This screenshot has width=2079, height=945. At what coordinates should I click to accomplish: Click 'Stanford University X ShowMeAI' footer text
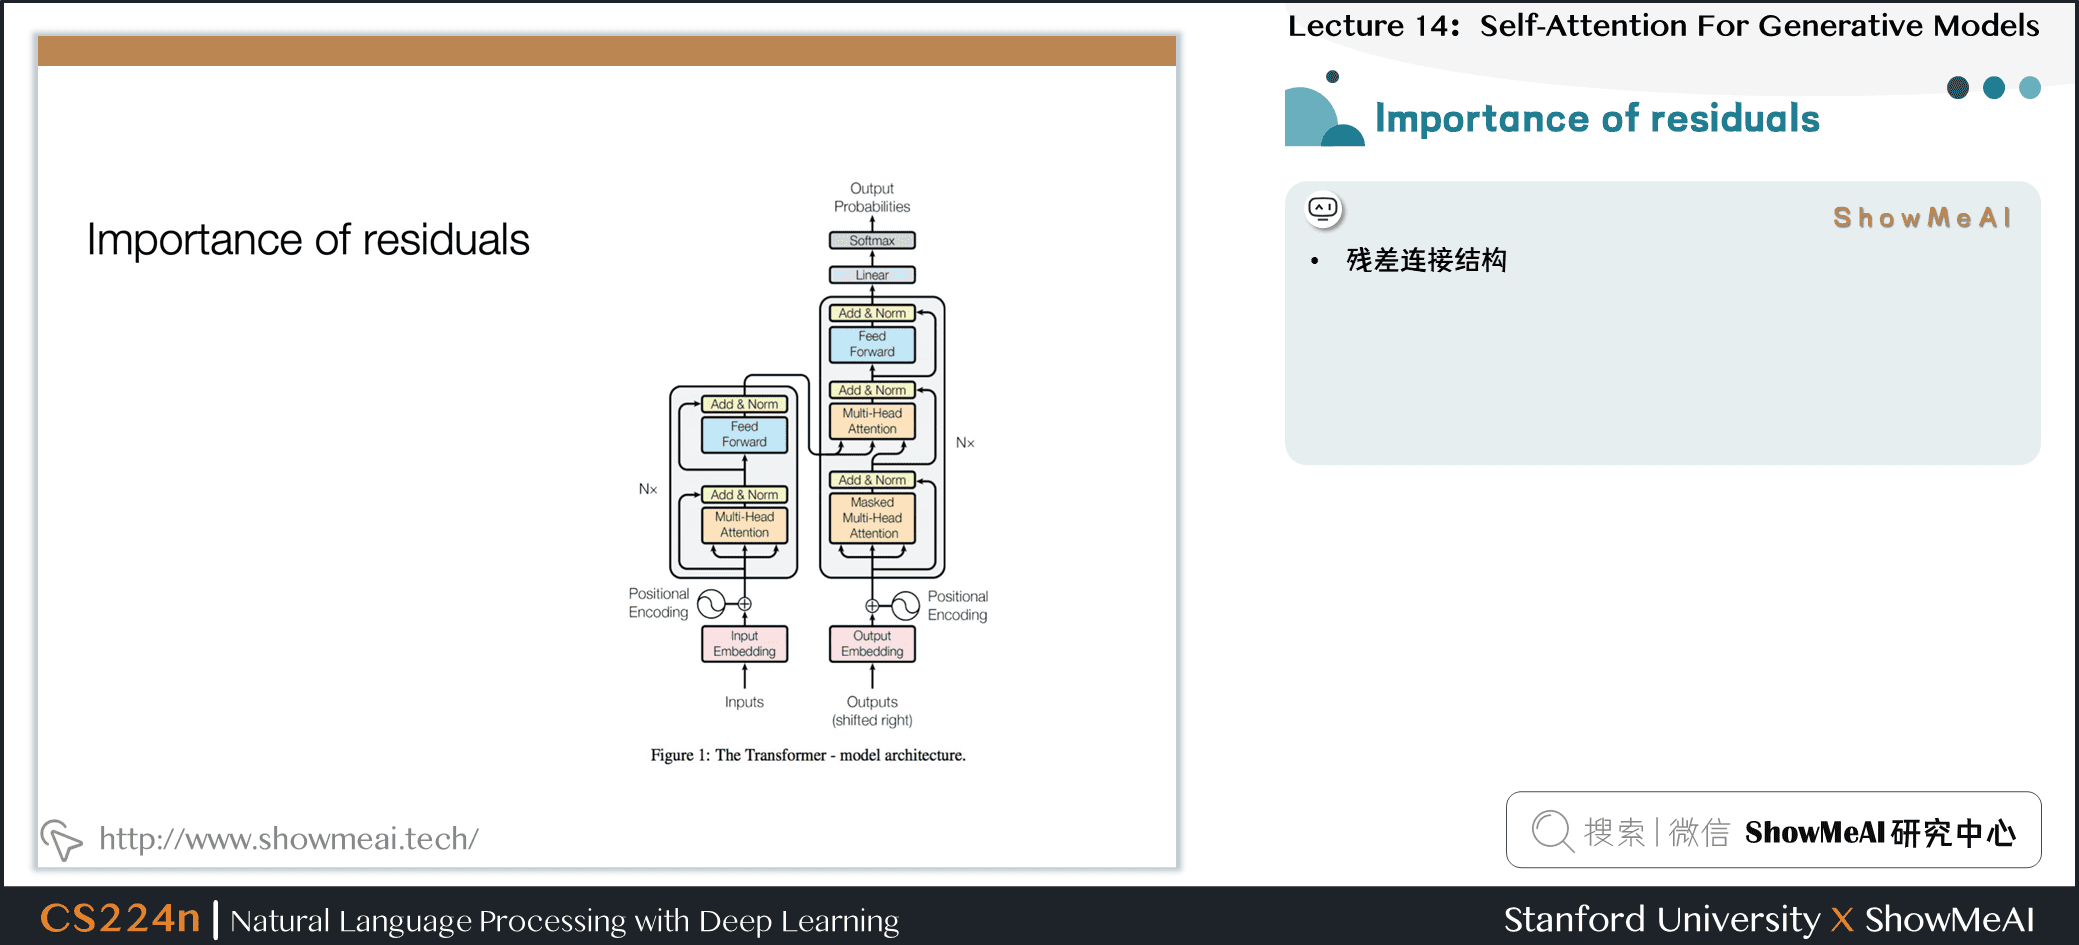click(1768, 919)
